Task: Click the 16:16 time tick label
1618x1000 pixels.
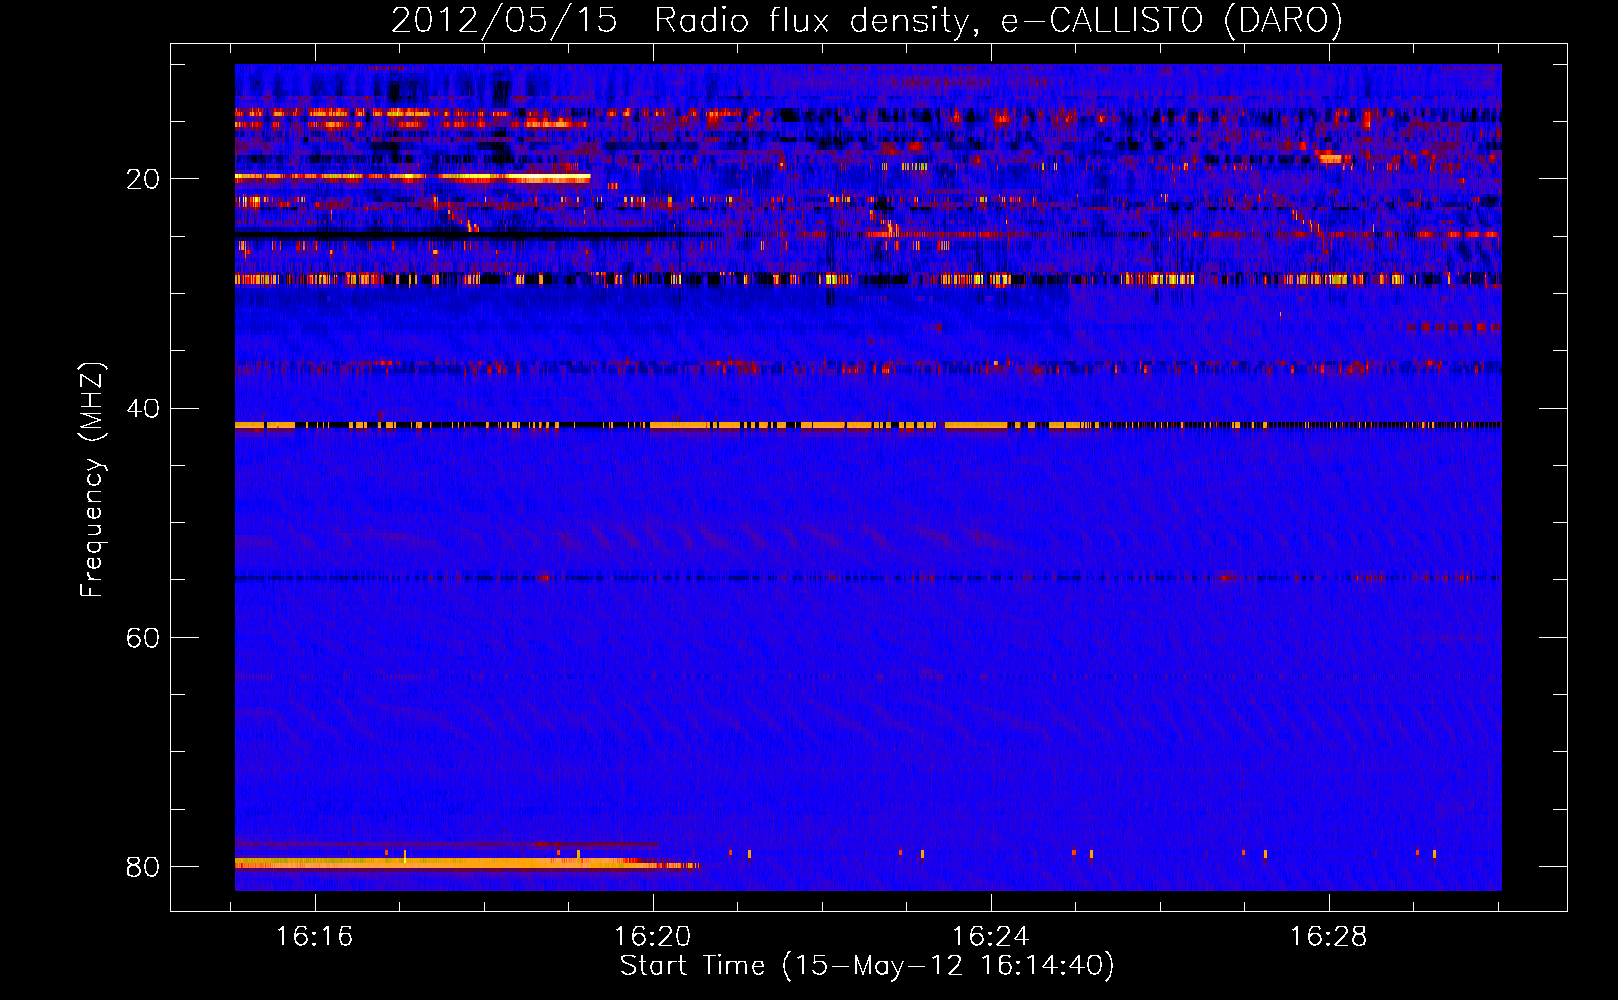Action: pyautogui.click(x=315, y=936)
